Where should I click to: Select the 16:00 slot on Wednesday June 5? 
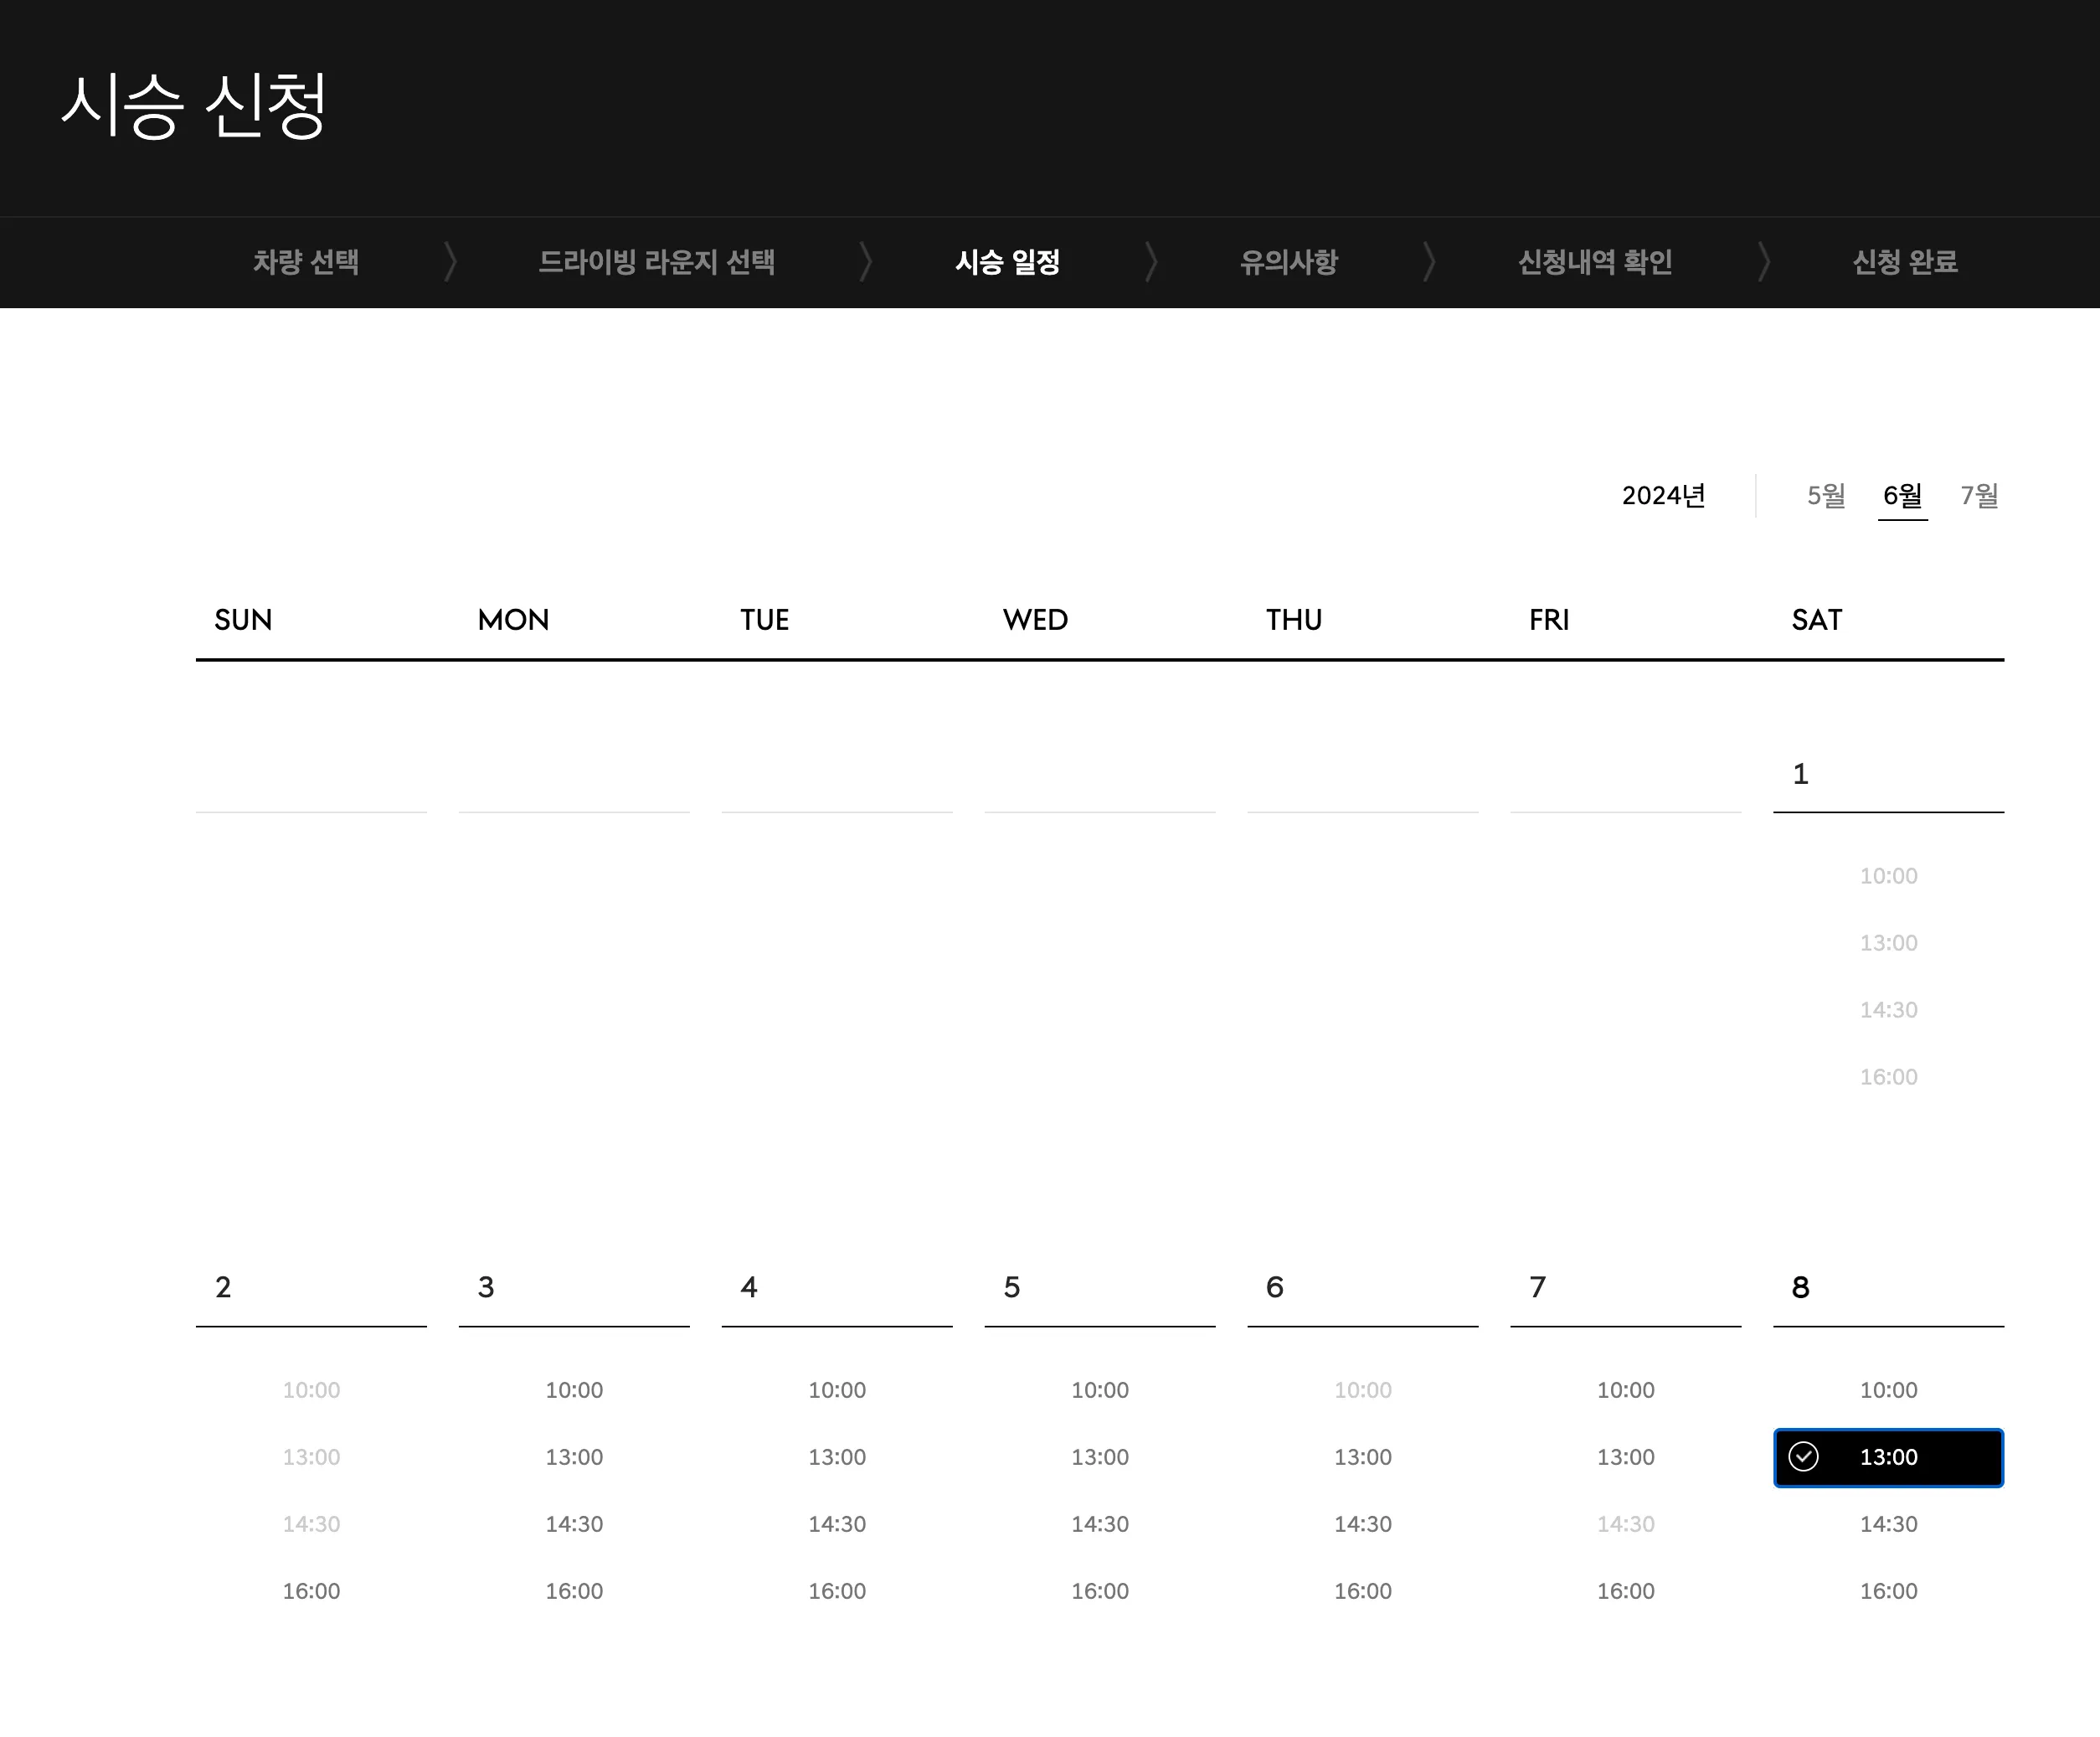tap(1100, 1591)
